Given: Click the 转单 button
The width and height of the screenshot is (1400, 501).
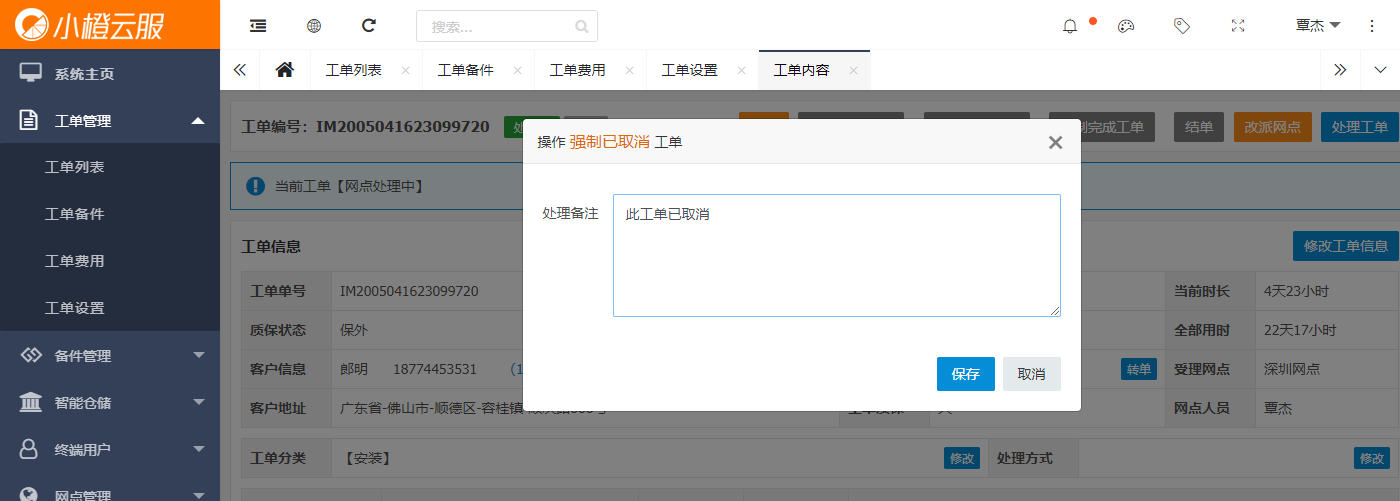Looking at the screenshot, I should pyautogui.click(x=1139, y=369).
